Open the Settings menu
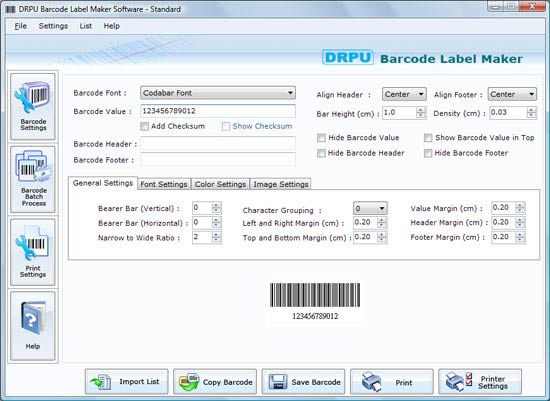The height and width of the screenshot is (401, 550). tap(53, 26)
